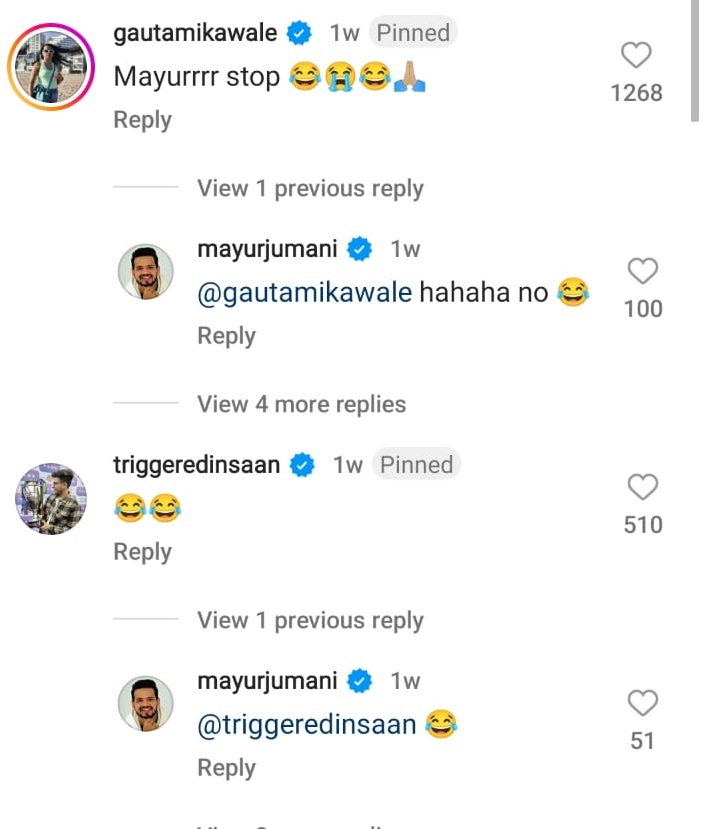Expand "View 1 previous reply" under gautamikawale's comment
The image size is (703, 829).
tap(310, 189)
